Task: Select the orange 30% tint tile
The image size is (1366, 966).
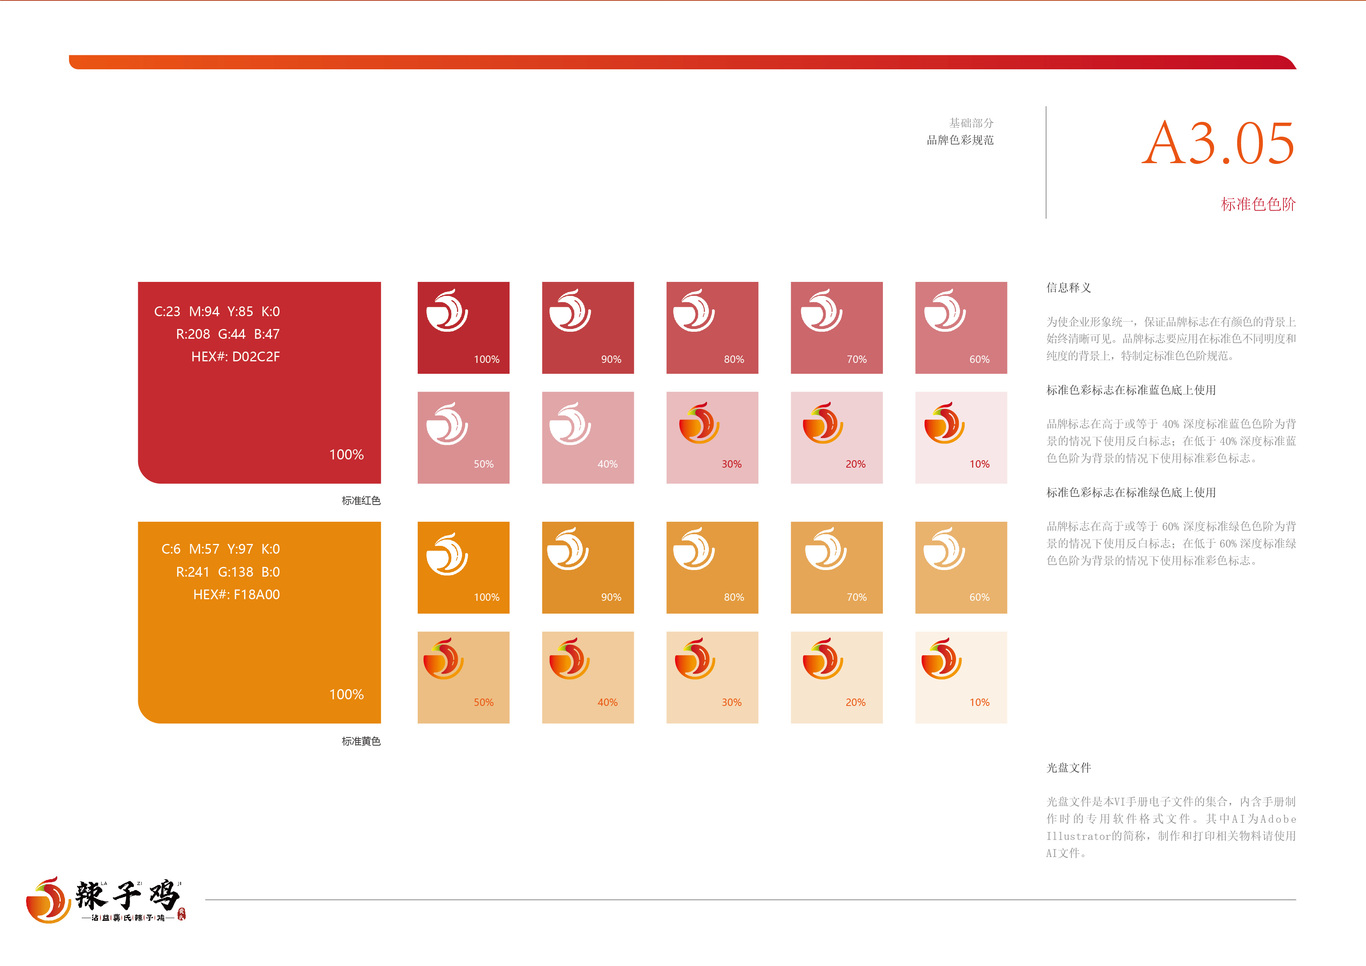Action: 712,677
